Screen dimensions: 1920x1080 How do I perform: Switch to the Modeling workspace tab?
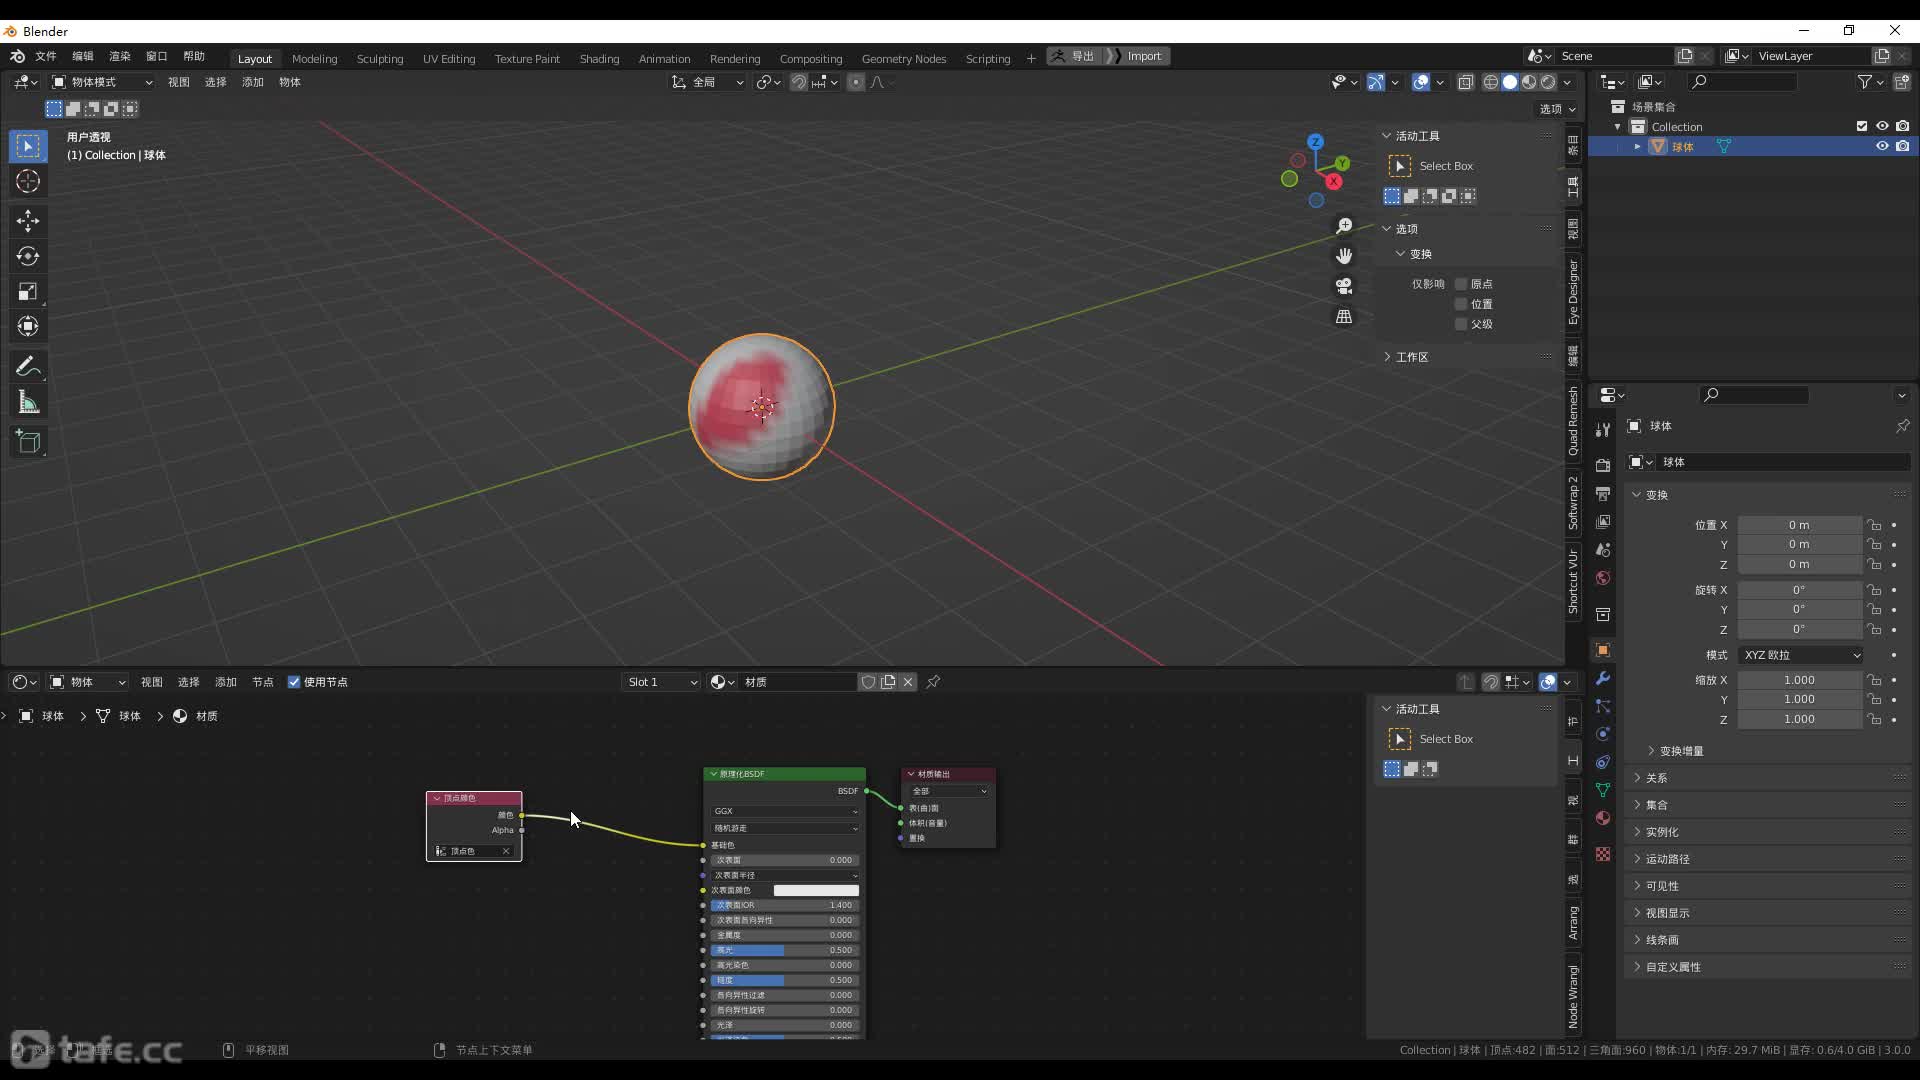point(314,58)
